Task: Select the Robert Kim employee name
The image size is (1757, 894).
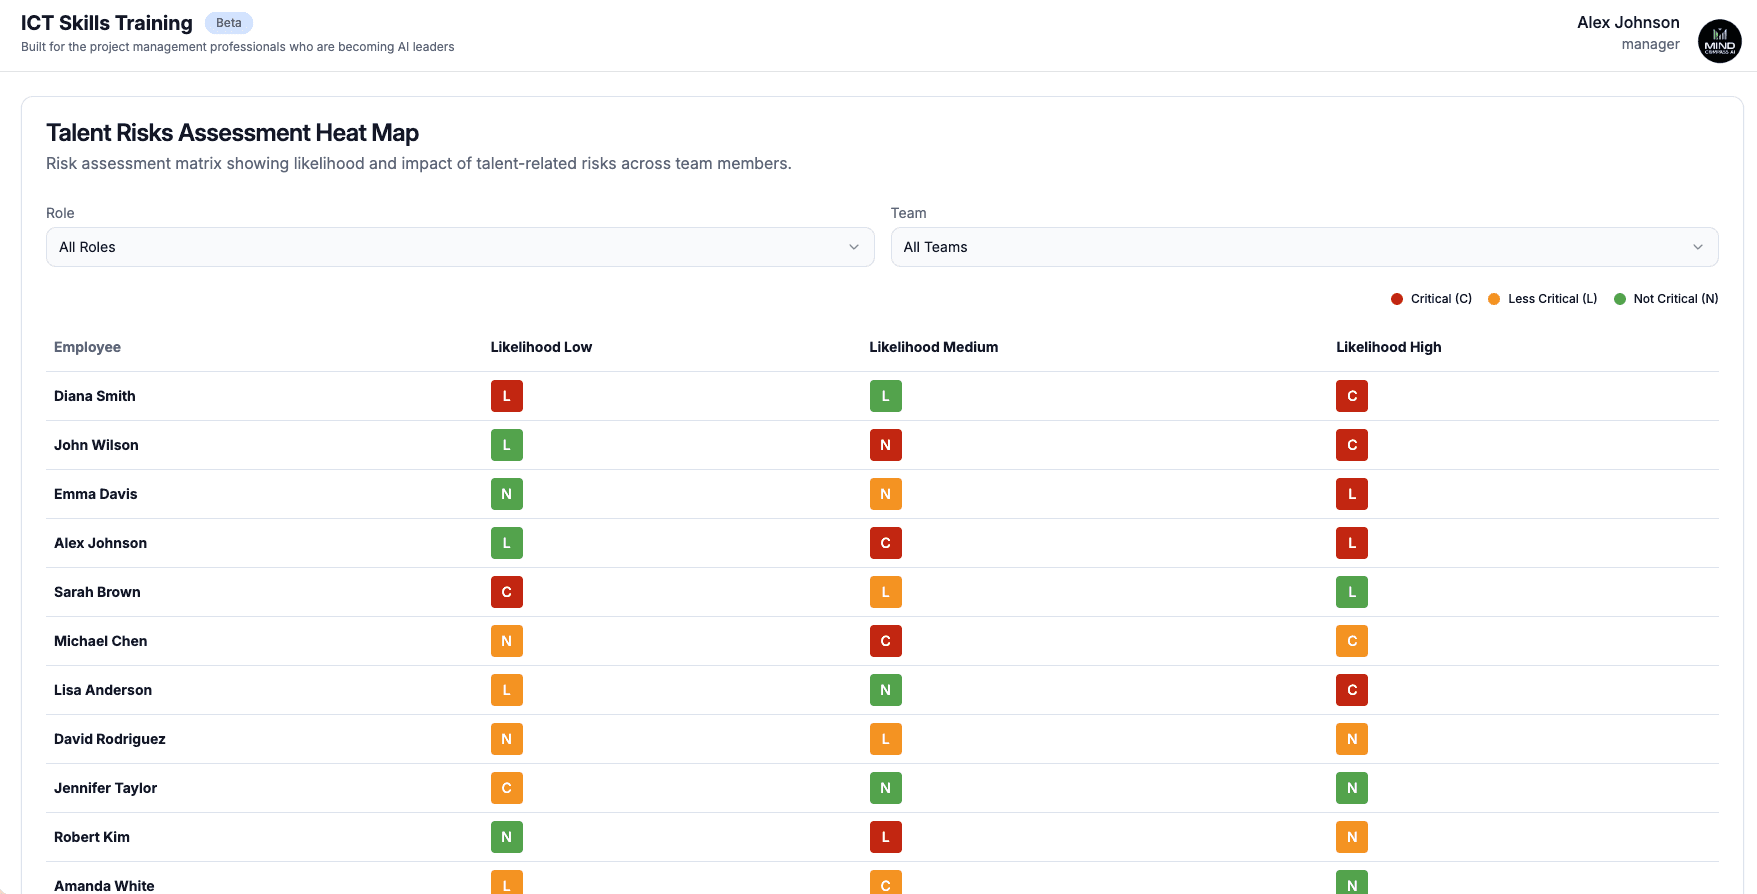Action: tap(92, 837)
